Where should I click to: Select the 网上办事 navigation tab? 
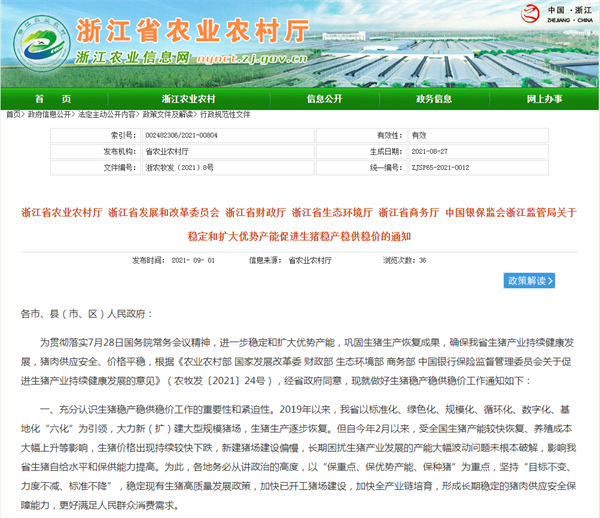point(550,99)
